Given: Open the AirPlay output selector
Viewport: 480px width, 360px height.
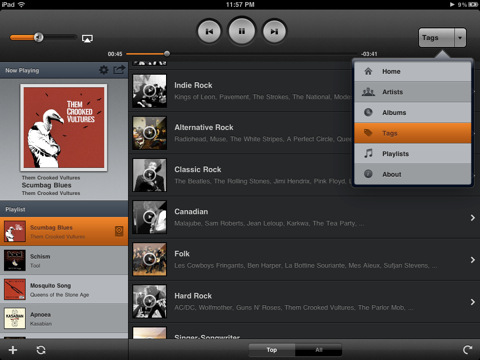Looking at the screenshot, I should tap(87, 38).
